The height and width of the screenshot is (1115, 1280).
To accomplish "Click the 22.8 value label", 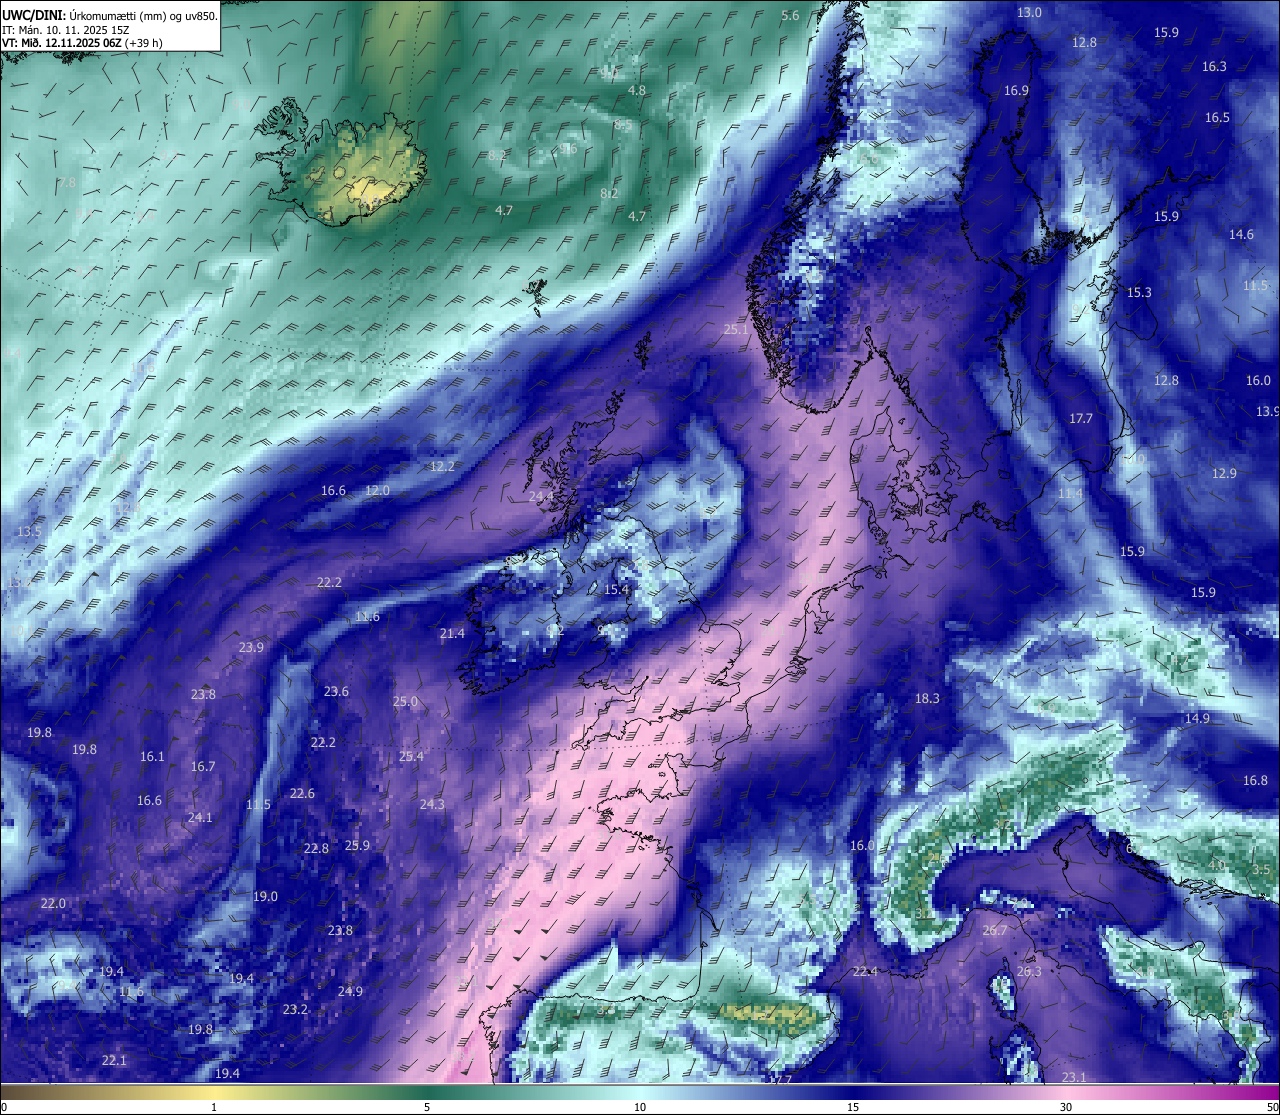I will tap(316, 848).
